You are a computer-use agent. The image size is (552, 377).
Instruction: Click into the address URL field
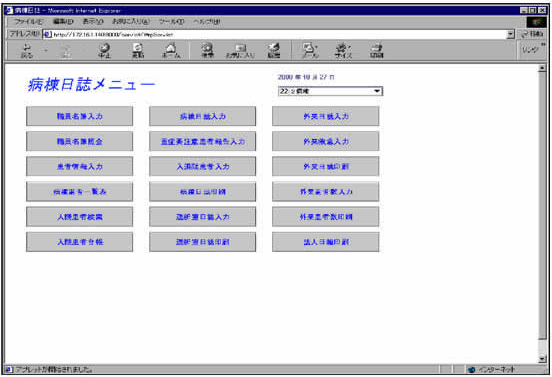coord(278,34)
